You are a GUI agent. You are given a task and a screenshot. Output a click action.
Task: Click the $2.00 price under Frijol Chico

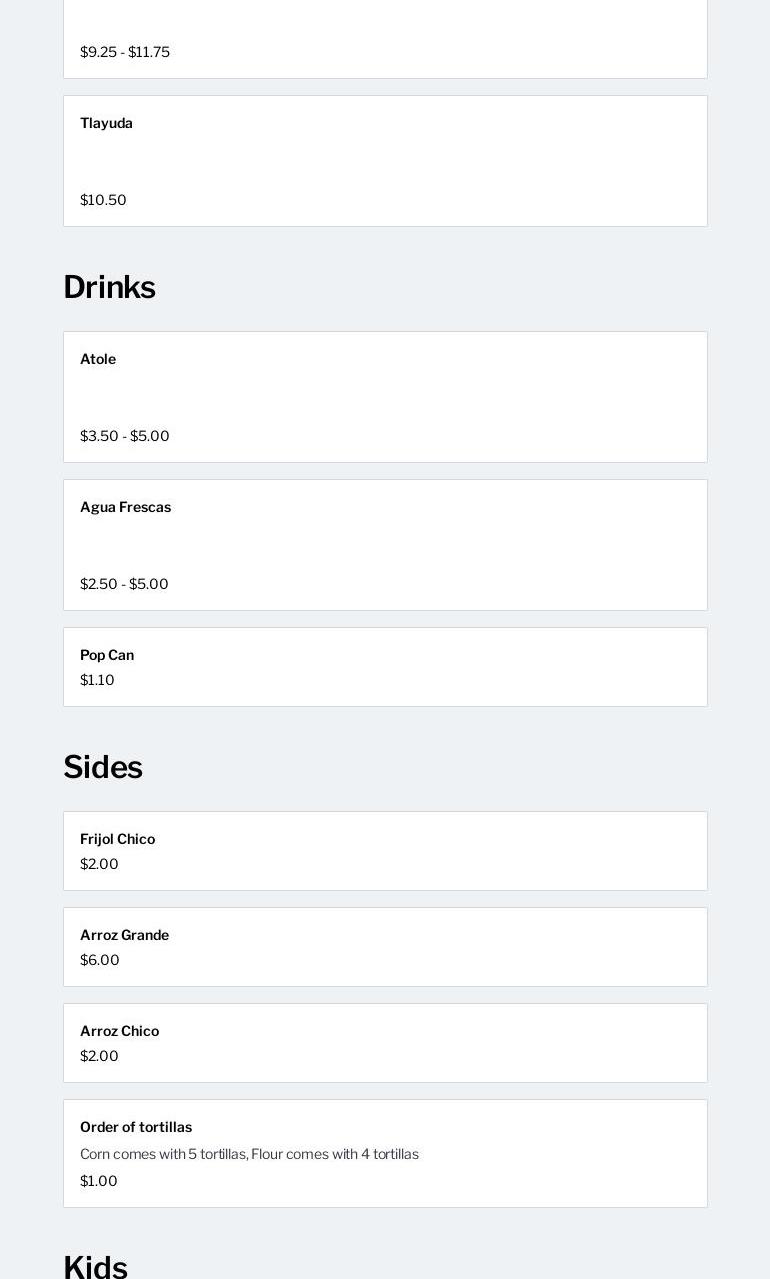point(99,864)
